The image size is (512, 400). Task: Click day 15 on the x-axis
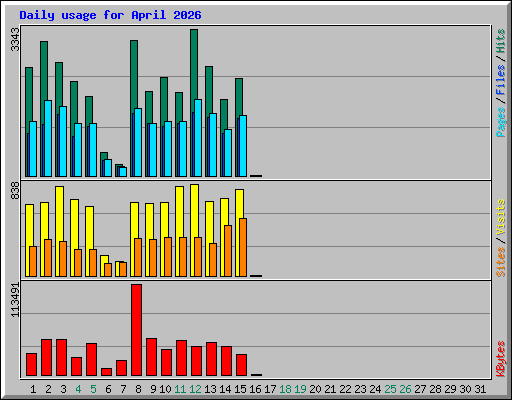pyautogui.click(x=240, y=389)
